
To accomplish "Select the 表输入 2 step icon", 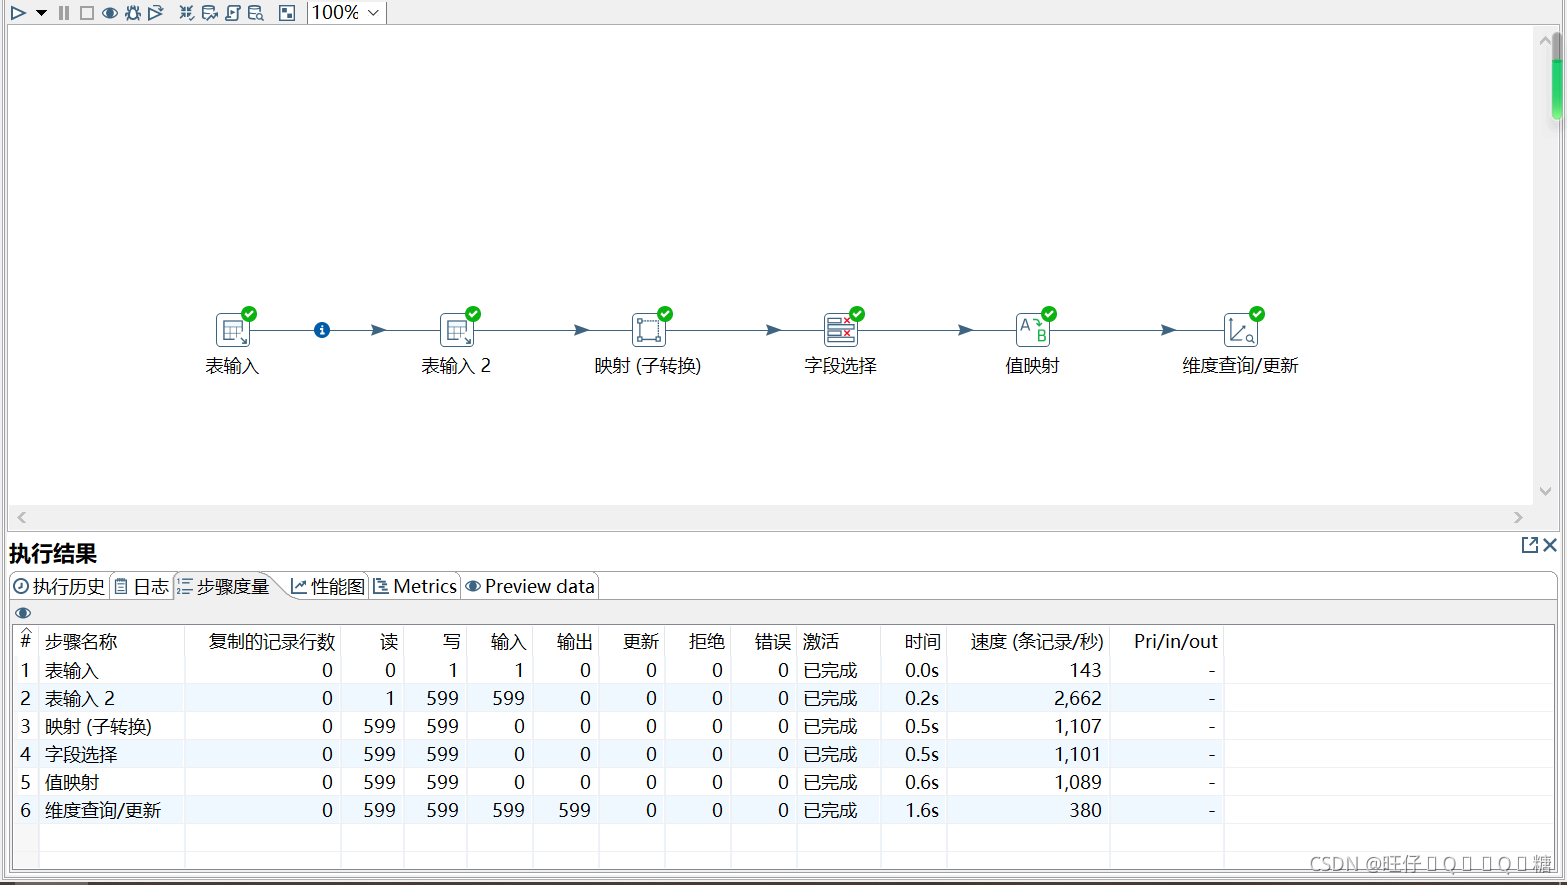I will click(457, 330).
